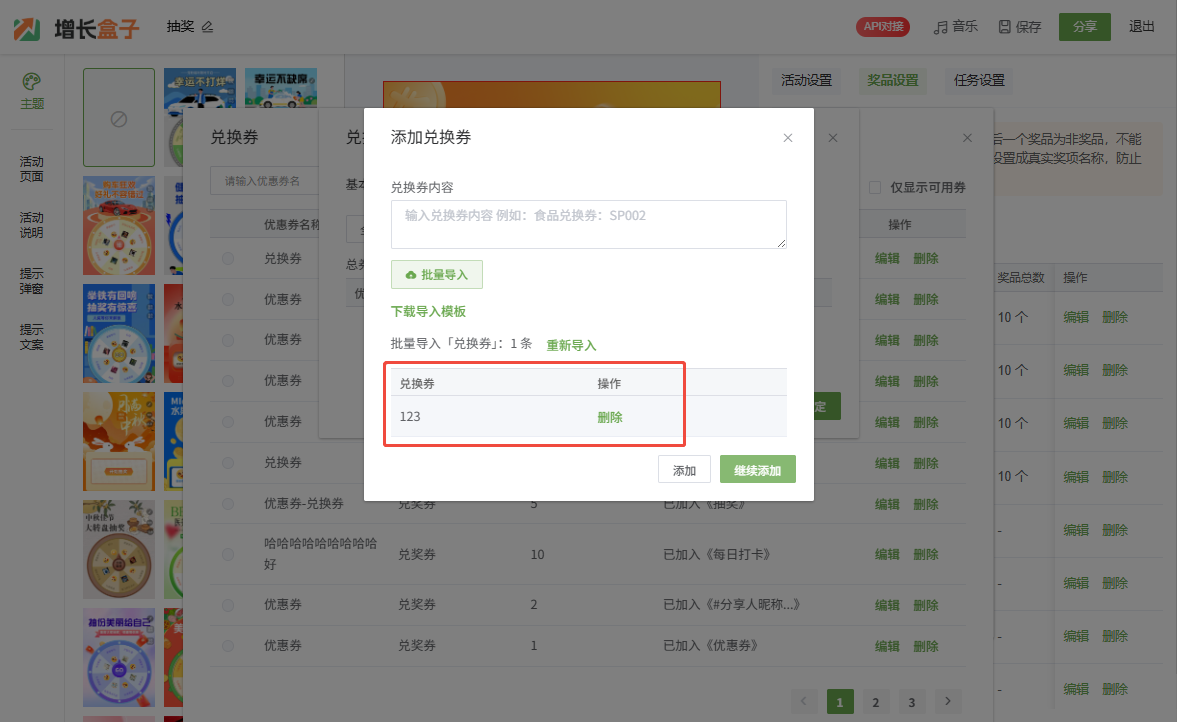Screen dimensions: 1177x722
Task: Open 活动页面 in left sidebar
Action: pos(32,169)
